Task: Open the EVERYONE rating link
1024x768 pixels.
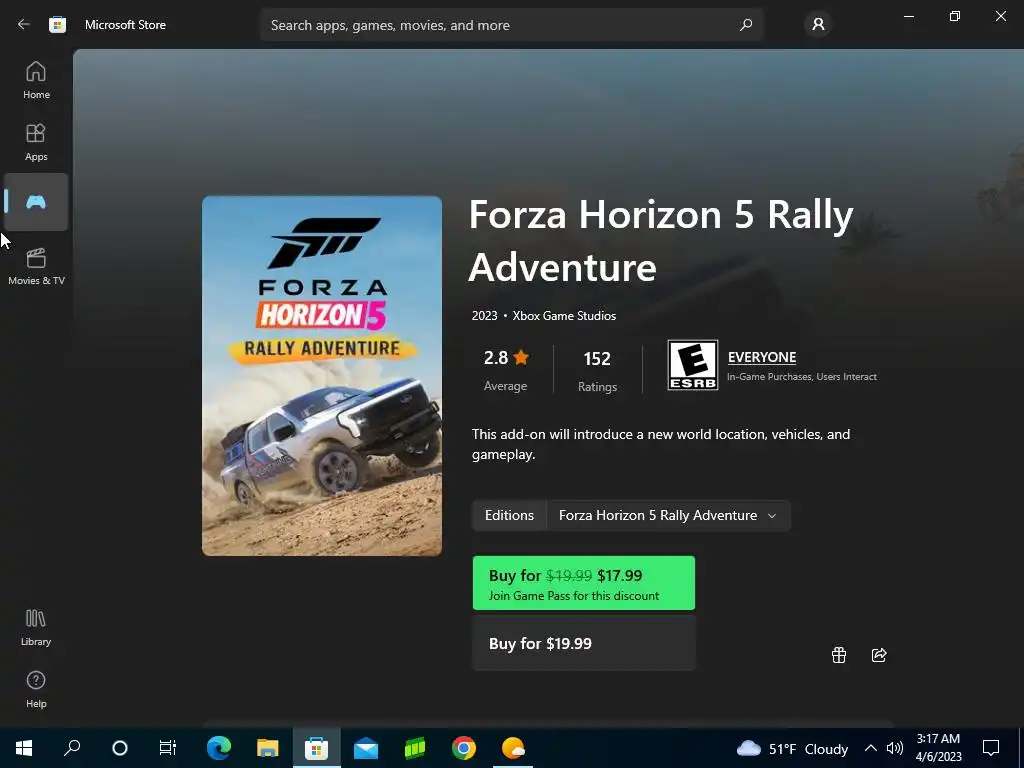Action: pos(762,357)
